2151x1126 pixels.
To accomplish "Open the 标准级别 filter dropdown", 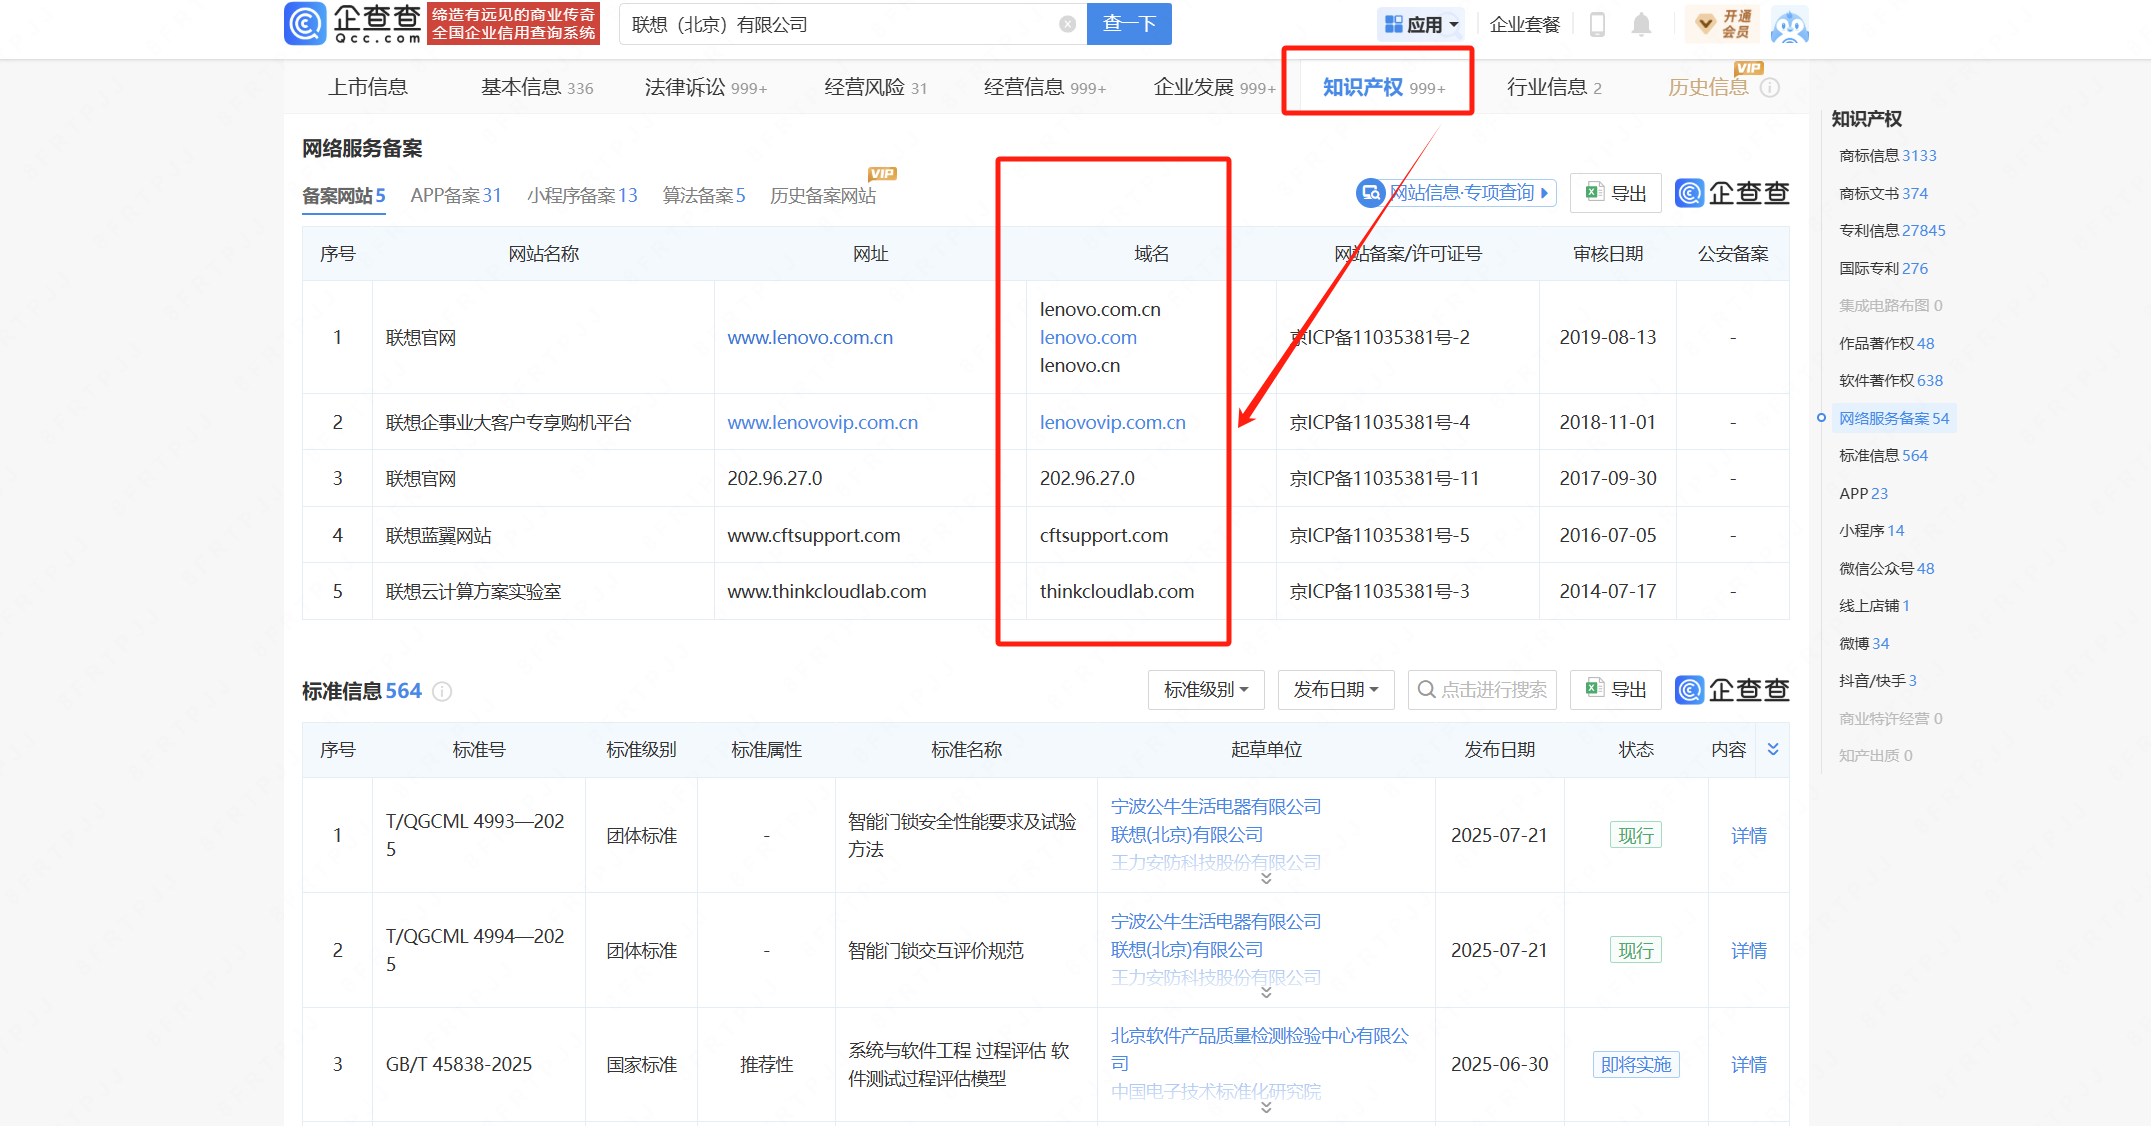I will pos(1206,690).
